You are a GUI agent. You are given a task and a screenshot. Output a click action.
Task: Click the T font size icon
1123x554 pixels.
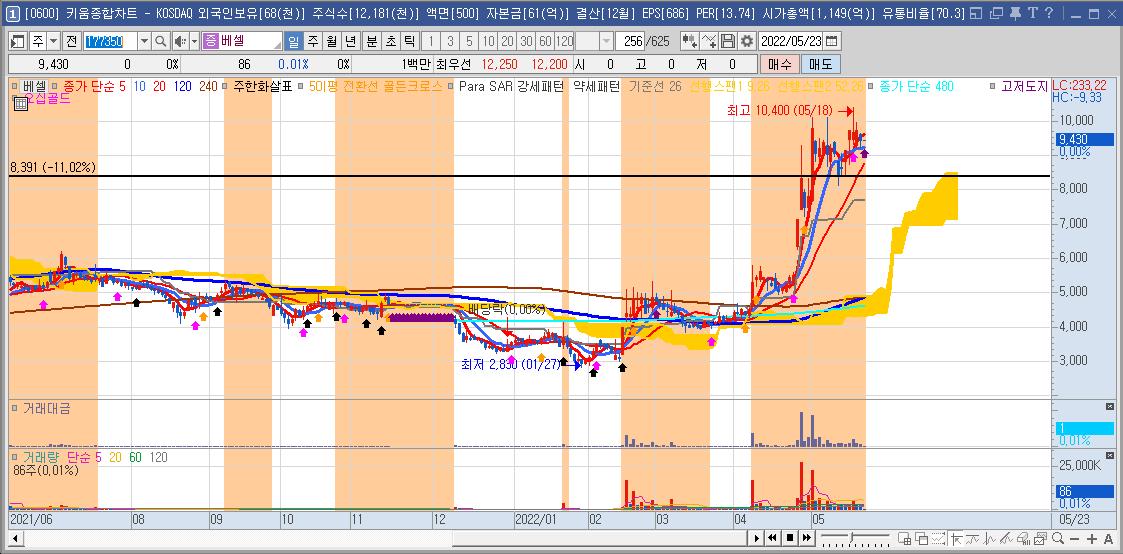coord(1032,13)
